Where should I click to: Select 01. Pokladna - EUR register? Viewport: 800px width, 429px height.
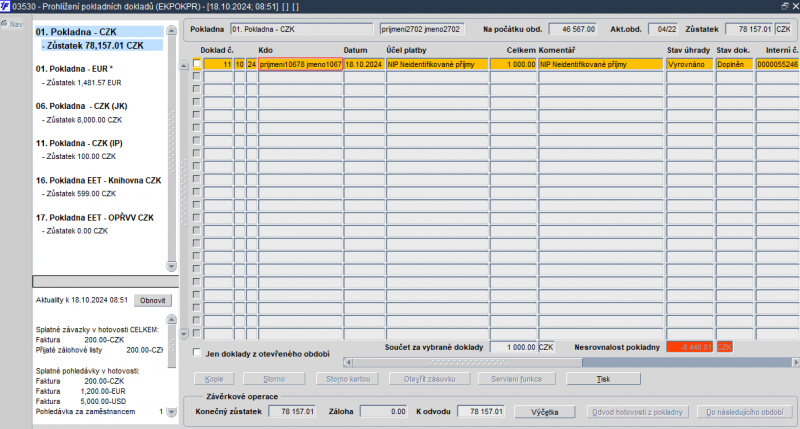point(74,69)
